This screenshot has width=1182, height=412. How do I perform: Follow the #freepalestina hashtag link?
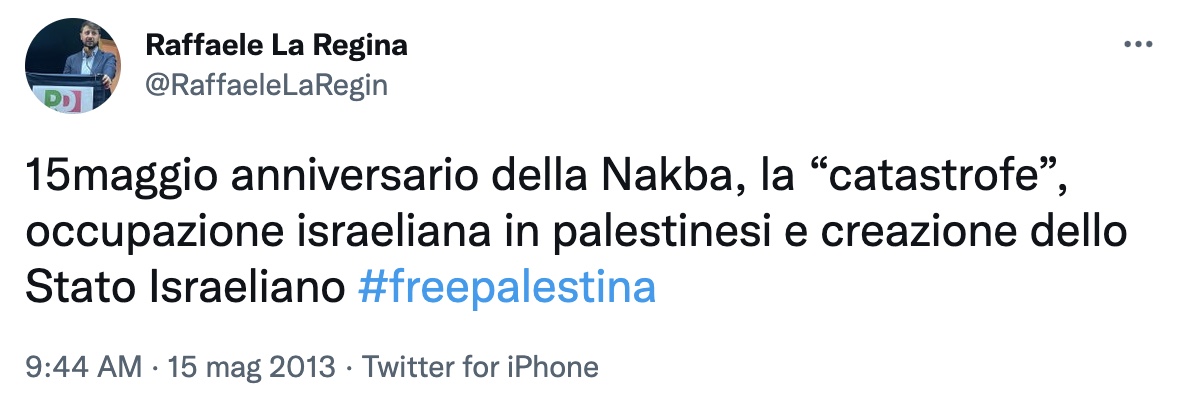pos(506,288)
